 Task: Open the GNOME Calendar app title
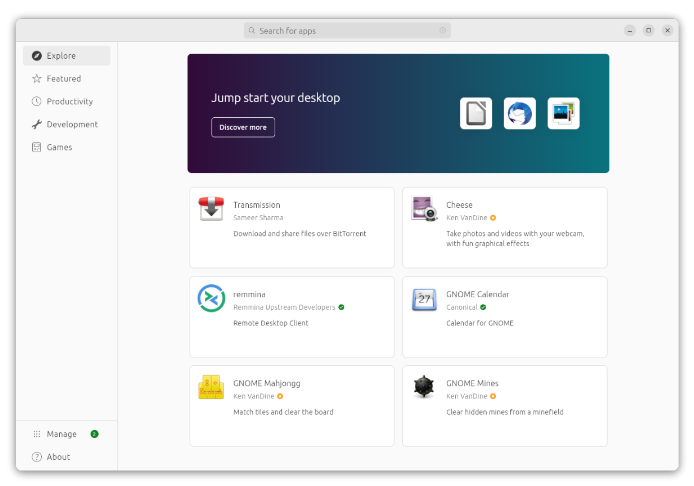pyautogui.click(x=478, y=294)
